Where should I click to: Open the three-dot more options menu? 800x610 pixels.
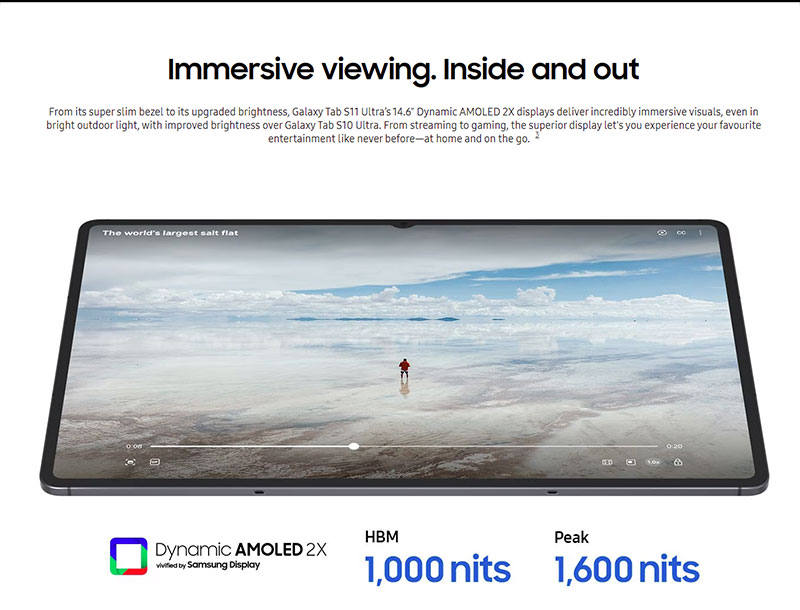point(700,233)
